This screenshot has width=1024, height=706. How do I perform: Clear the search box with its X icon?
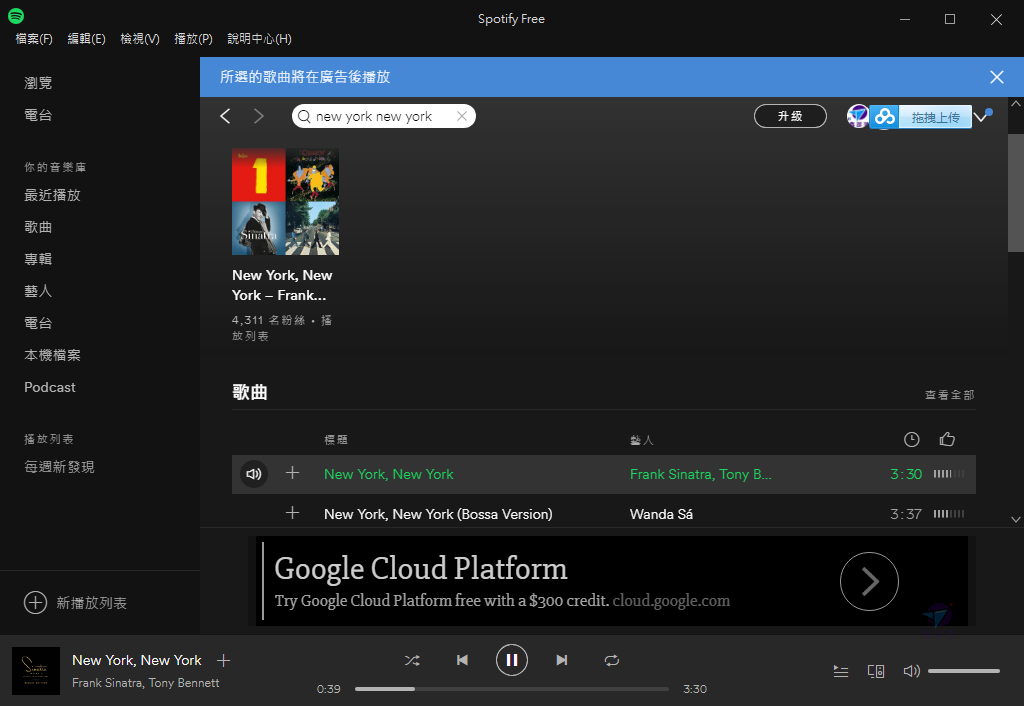tap(462, 116)
